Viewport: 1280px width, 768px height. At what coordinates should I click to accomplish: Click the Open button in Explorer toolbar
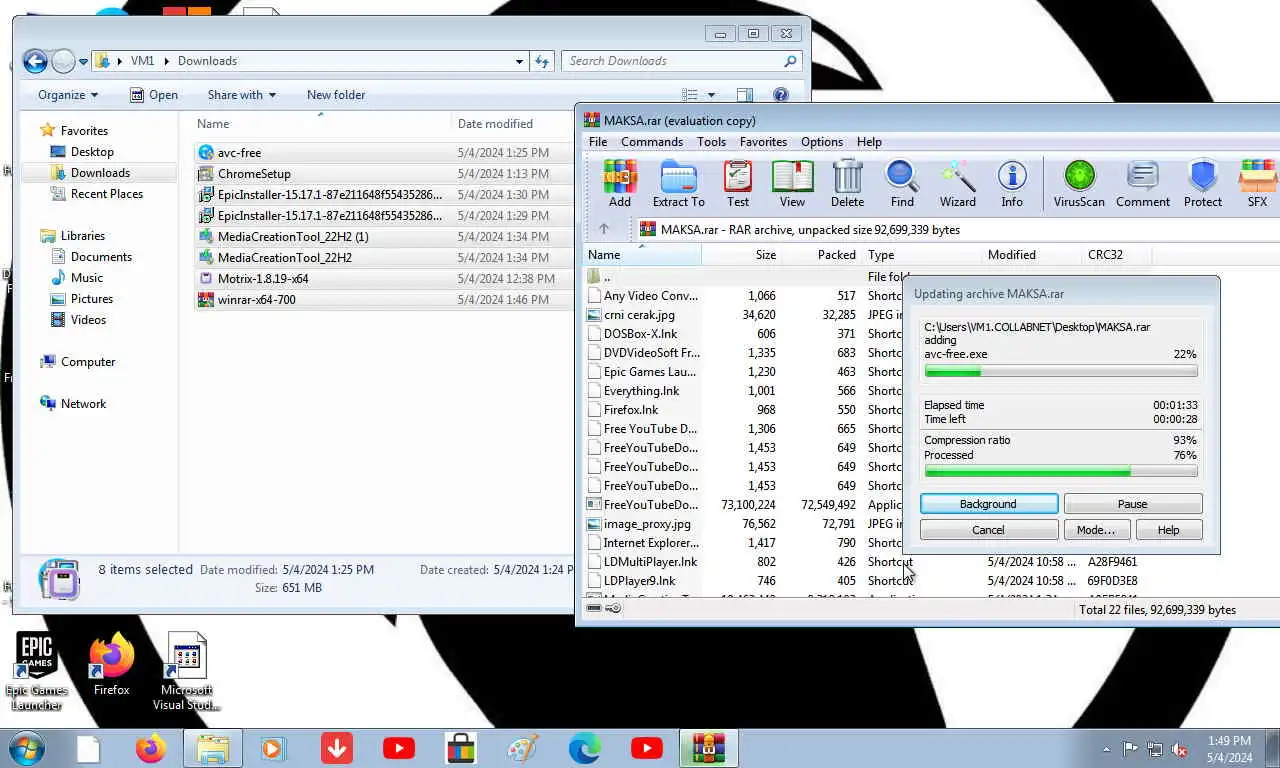click(154, 95)
